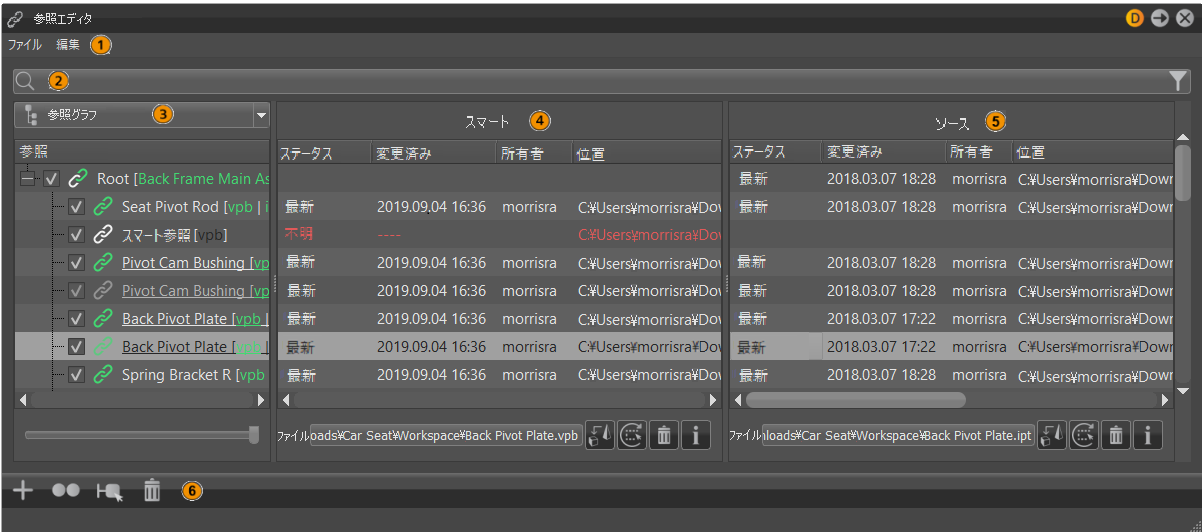Click the search input field
The height and width of the screenshot is (532, 1202).
point(600,82)
